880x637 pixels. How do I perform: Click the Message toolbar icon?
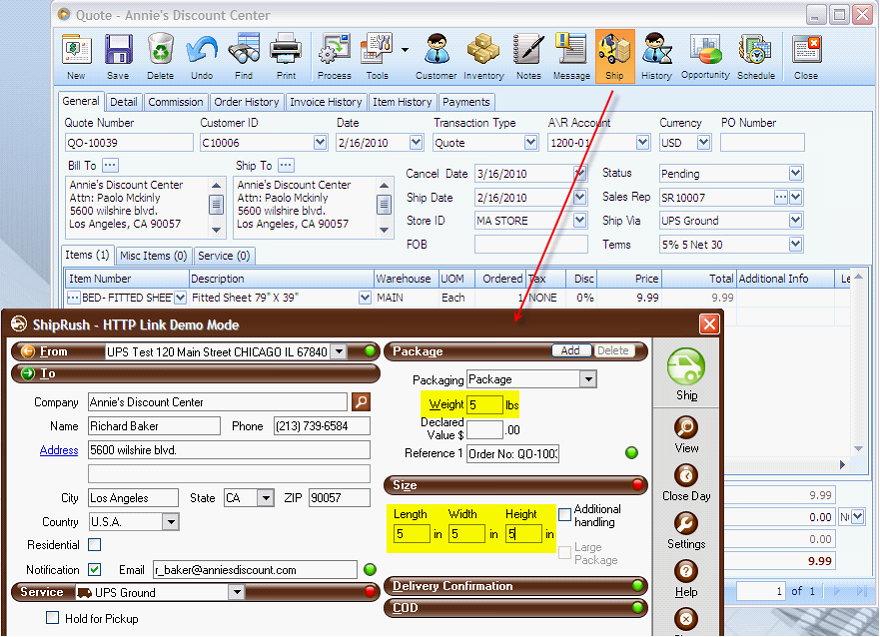click(571, 56)
